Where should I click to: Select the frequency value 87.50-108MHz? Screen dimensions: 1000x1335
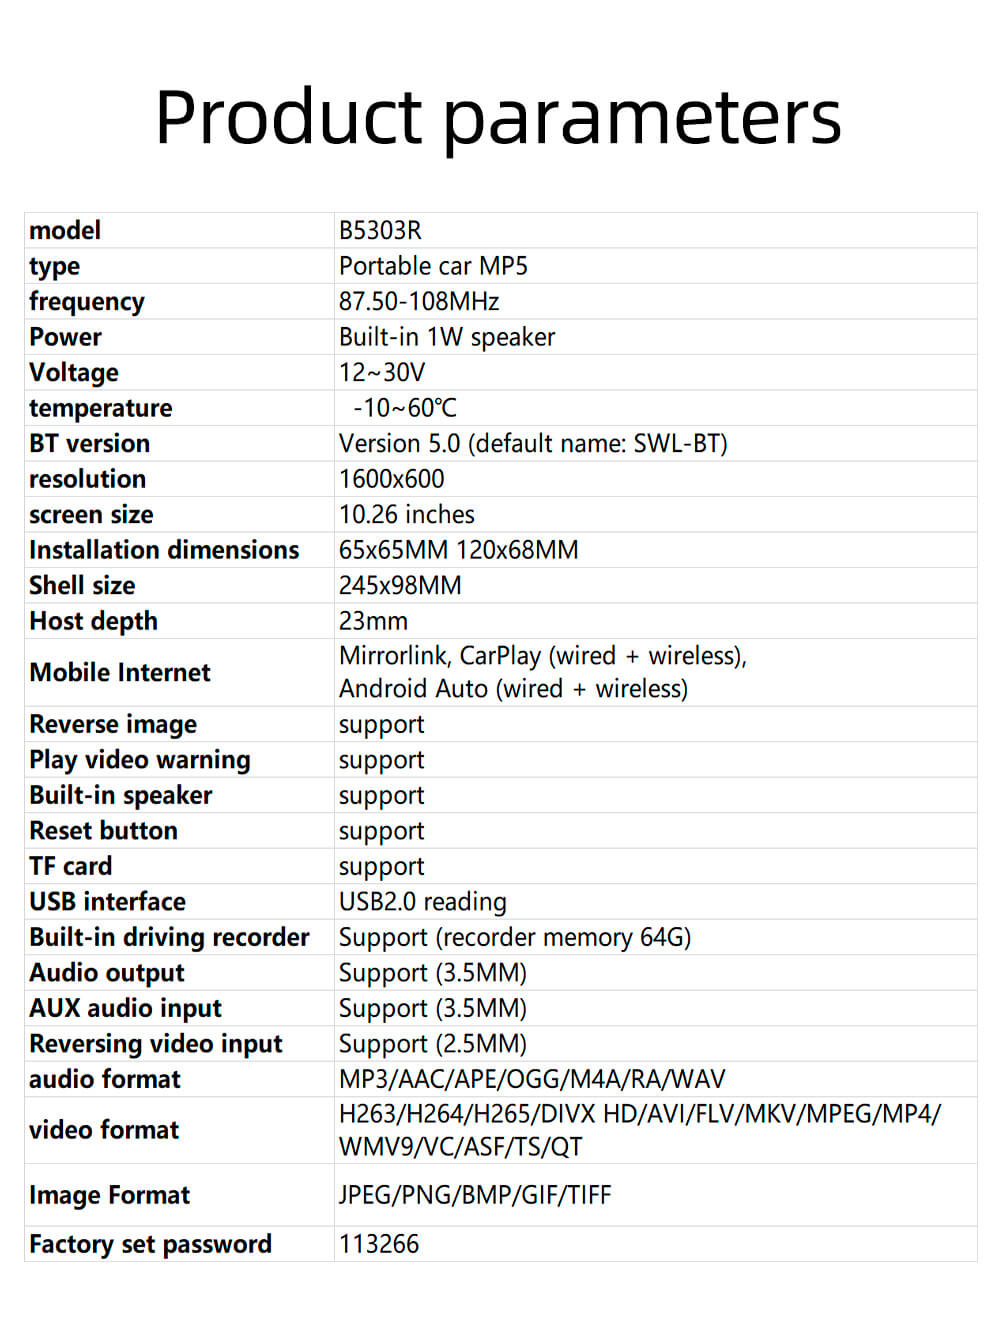(419, 301)
